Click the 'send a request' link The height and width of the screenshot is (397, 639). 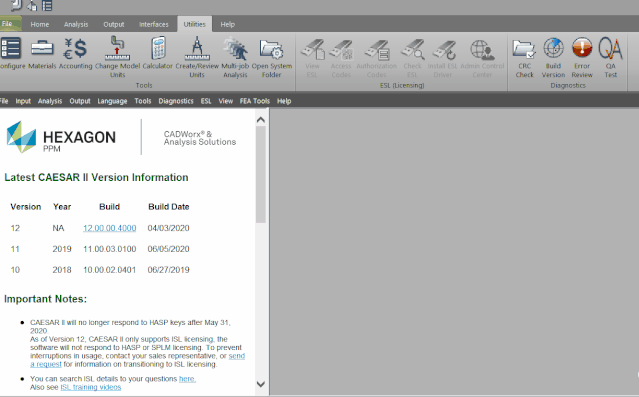(x=236, y=356)
